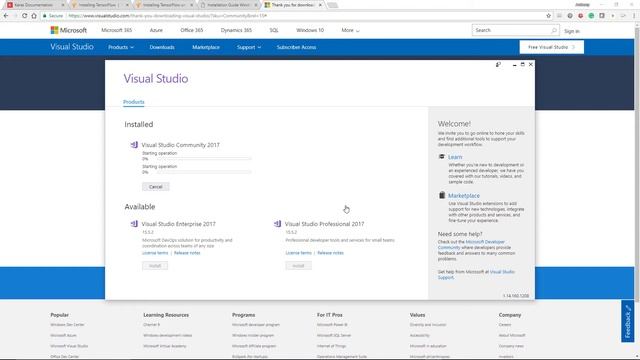Open the Feedback side tab

[x=628, y=321]
